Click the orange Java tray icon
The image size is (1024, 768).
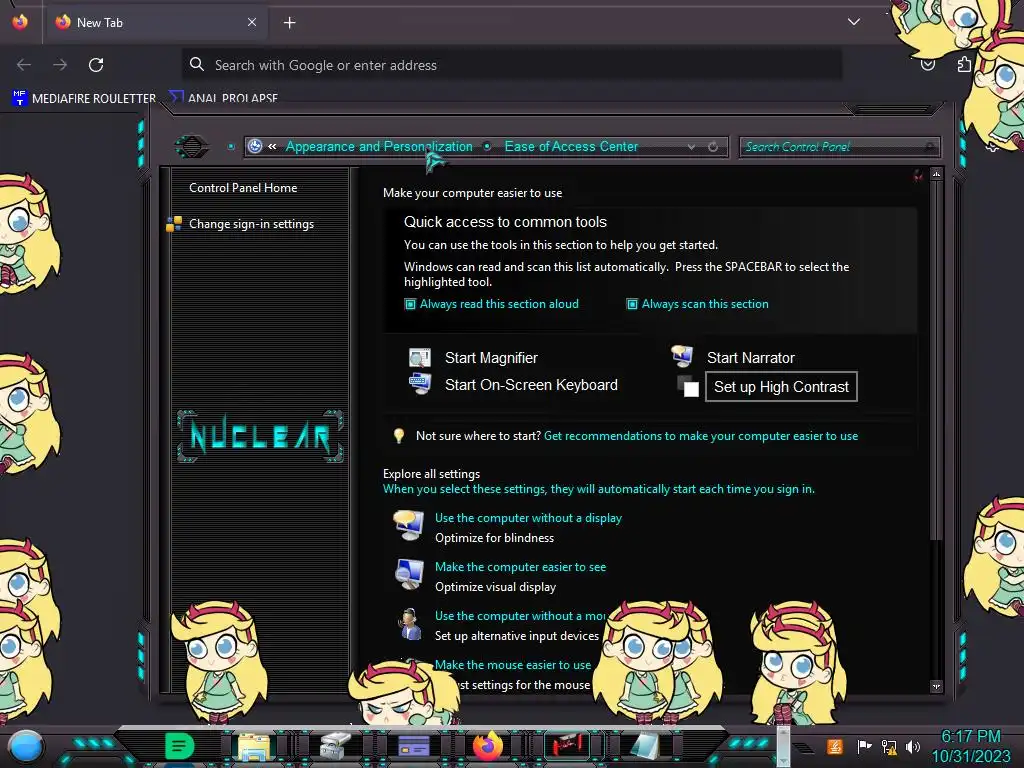(x=835, y=746)
